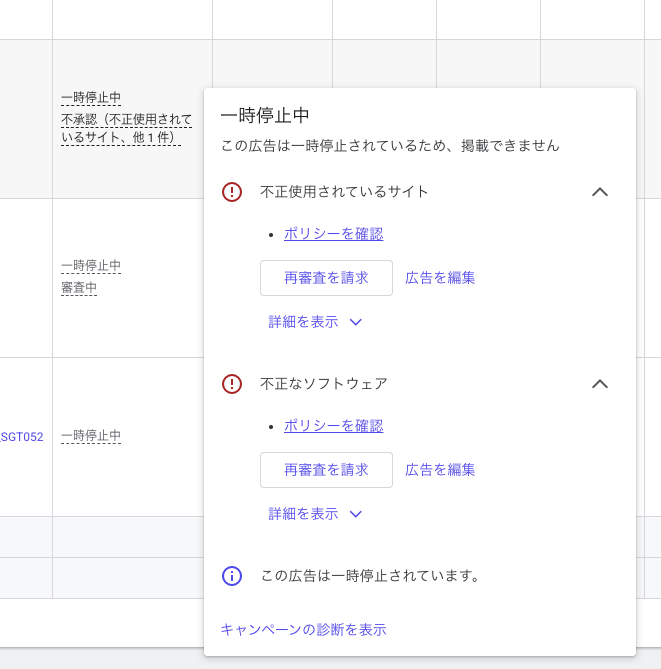Click 審査中 status in the table
661x669 pixels.
(79, 288)
